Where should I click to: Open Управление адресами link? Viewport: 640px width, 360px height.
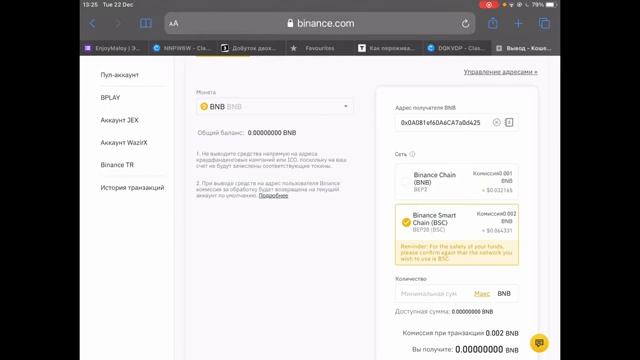tap(500, 72)
